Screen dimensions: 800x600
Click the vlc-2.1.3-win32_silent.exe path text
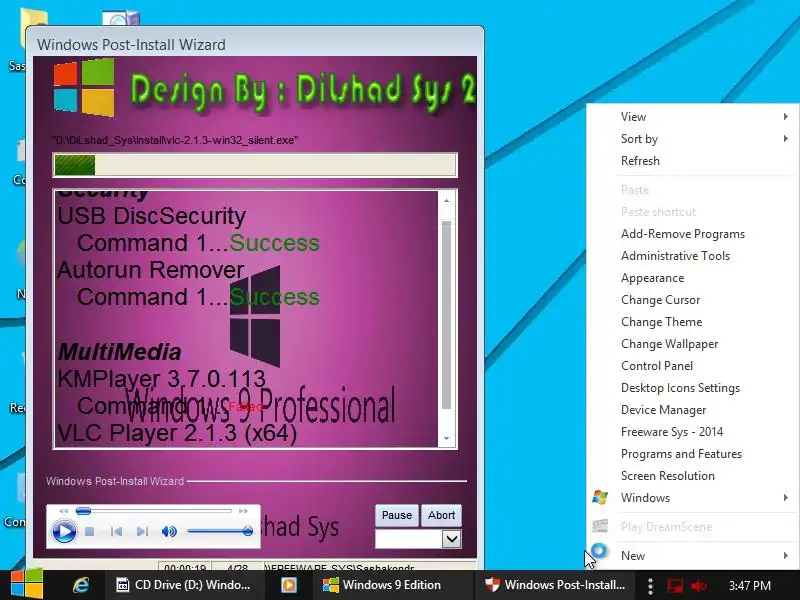(x=175, y=140)
